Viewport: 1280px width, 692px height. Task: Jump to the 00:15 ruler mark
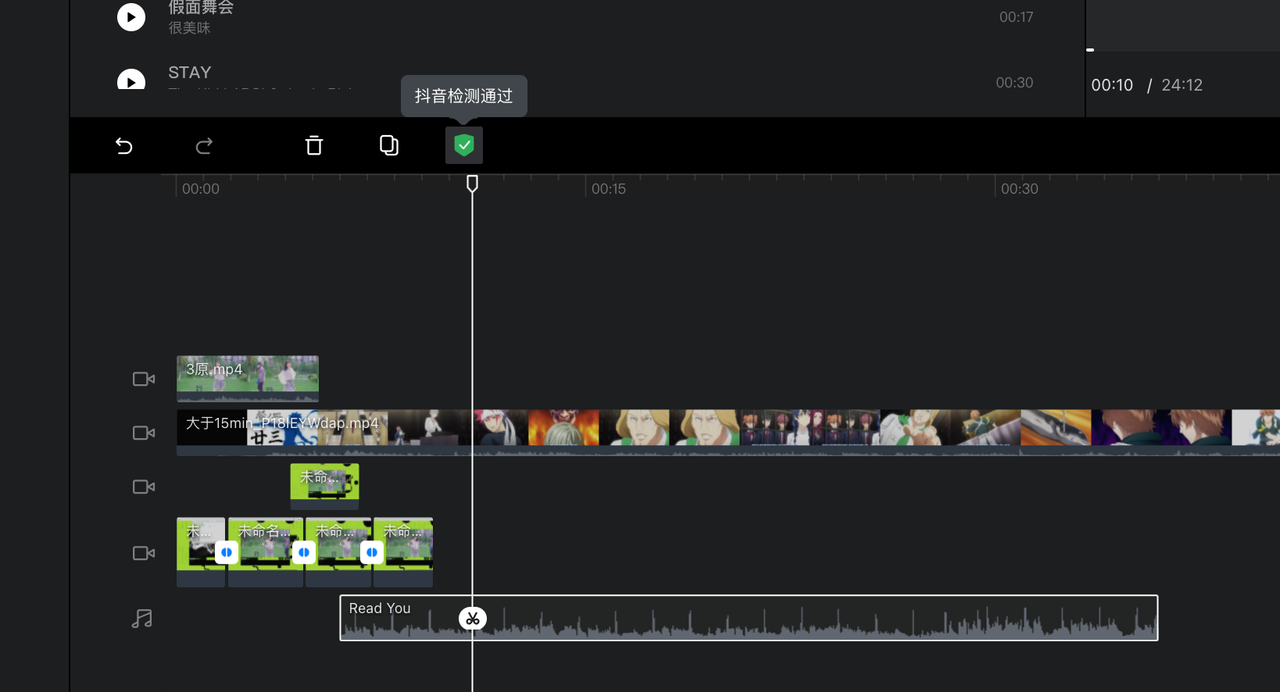click(x=609, y=189)
